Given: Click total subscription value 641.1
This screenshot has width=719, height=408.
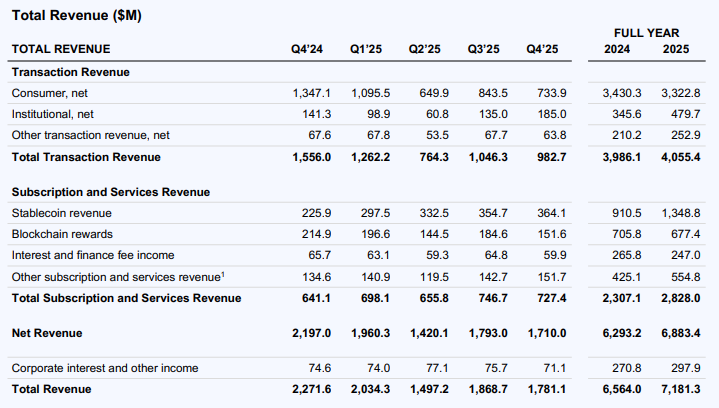Looking at the screenshot, I should 316,298.
